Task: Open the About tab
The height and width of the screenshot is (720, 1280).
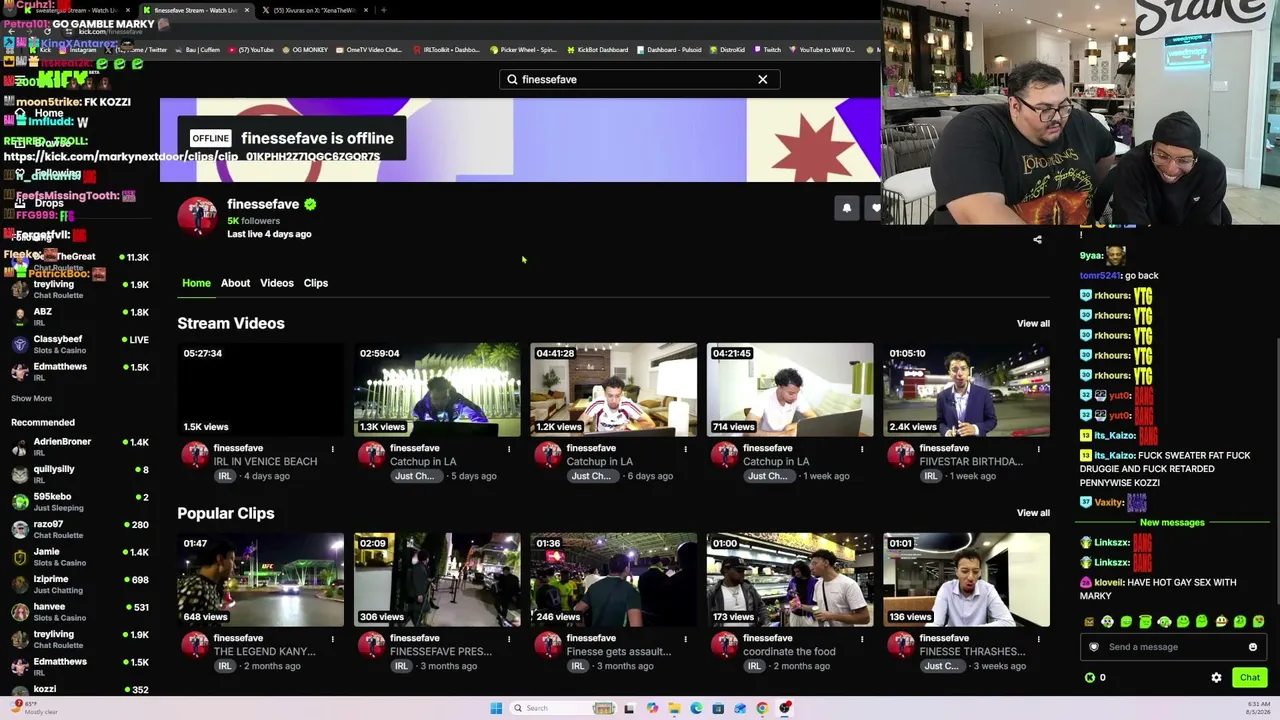Action: (x=235, y=283)
